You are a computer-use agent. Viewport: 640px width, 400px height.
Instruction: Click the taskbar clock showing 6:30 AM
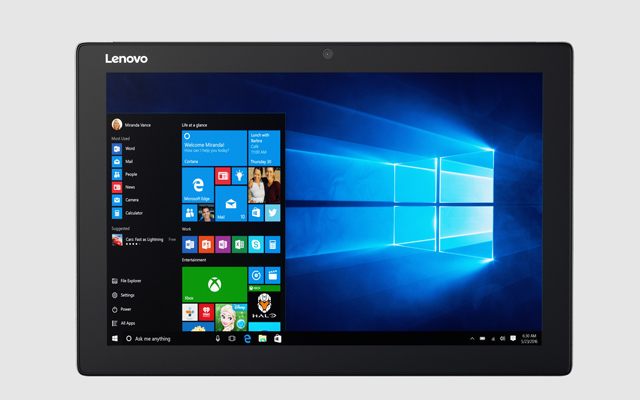(529, 339)
